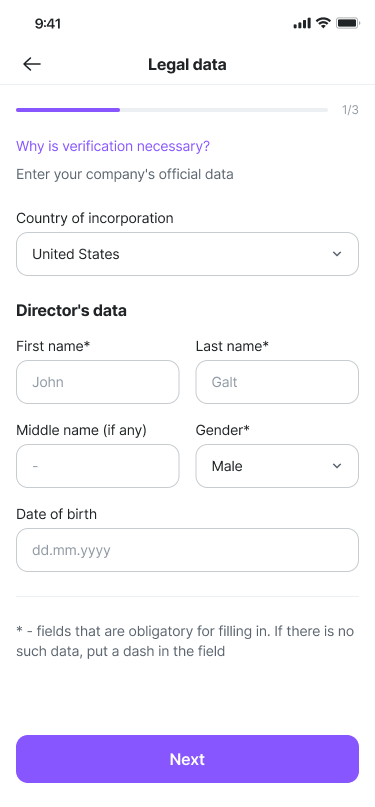Focus the Last name input field

point(277,382)
